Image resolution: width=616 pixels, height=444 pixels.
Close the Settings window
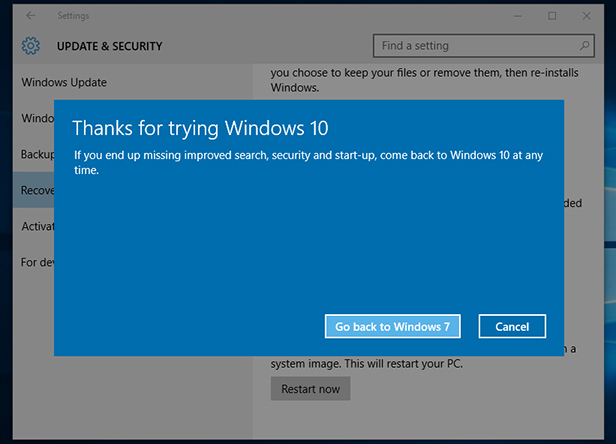(x=587, y=16)
